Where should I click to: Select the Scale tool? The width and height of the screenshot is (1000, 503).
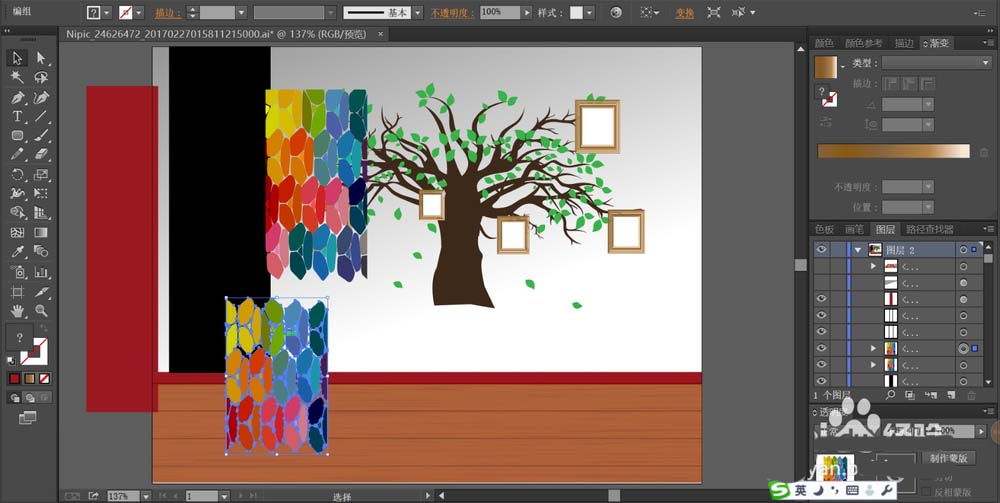(x=41, y=174)
